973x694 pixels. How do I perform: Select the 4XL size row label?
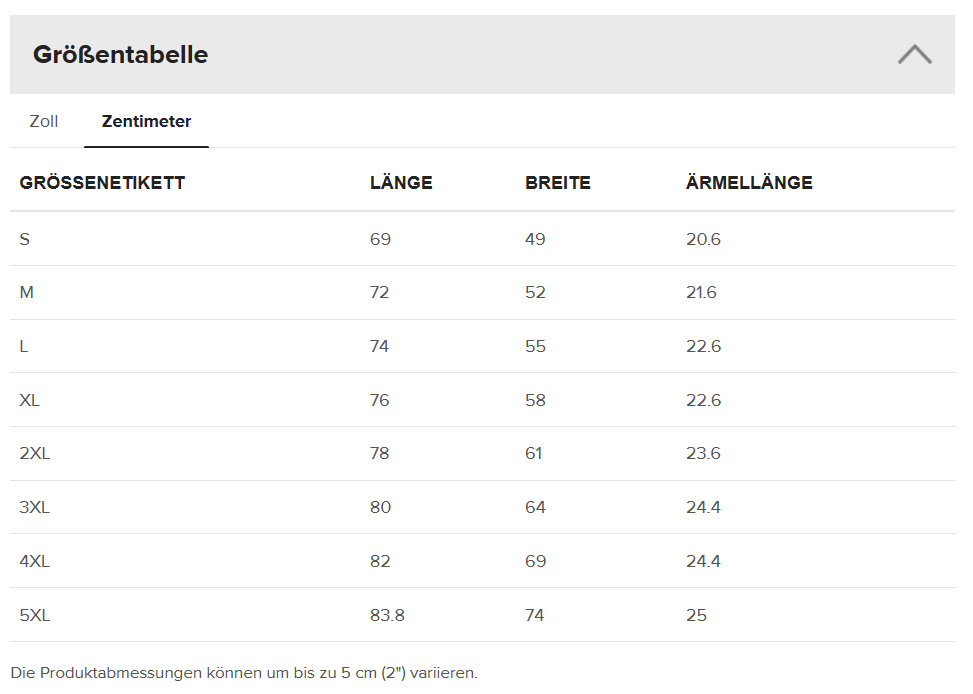click(x=35, y=562)
